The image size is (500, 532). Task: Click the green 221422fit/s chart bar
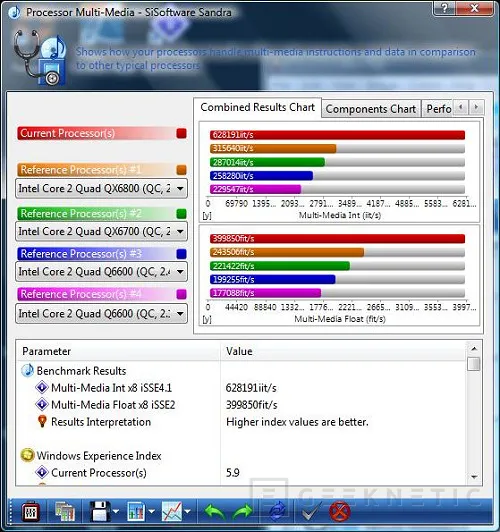[280, 266]
